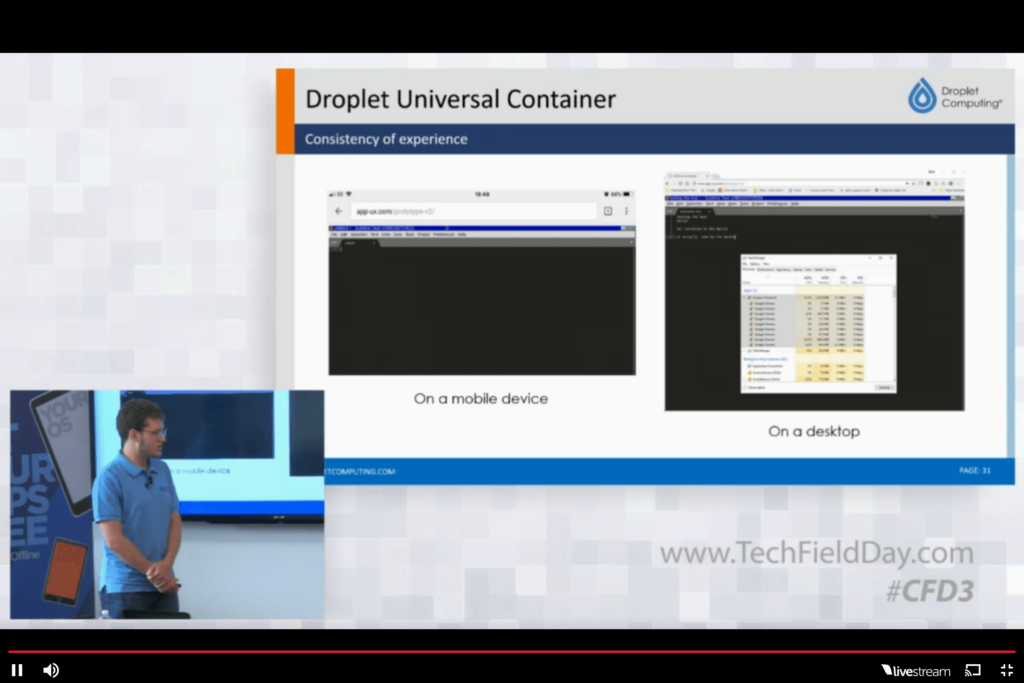Click the speaker camera inset video

[167, 504]
